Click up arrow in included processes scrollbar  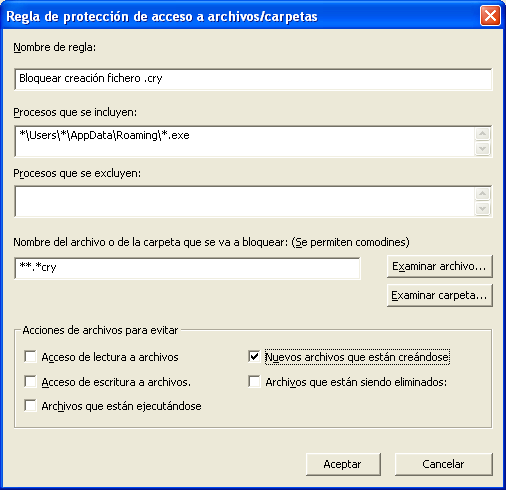[482, 134]
